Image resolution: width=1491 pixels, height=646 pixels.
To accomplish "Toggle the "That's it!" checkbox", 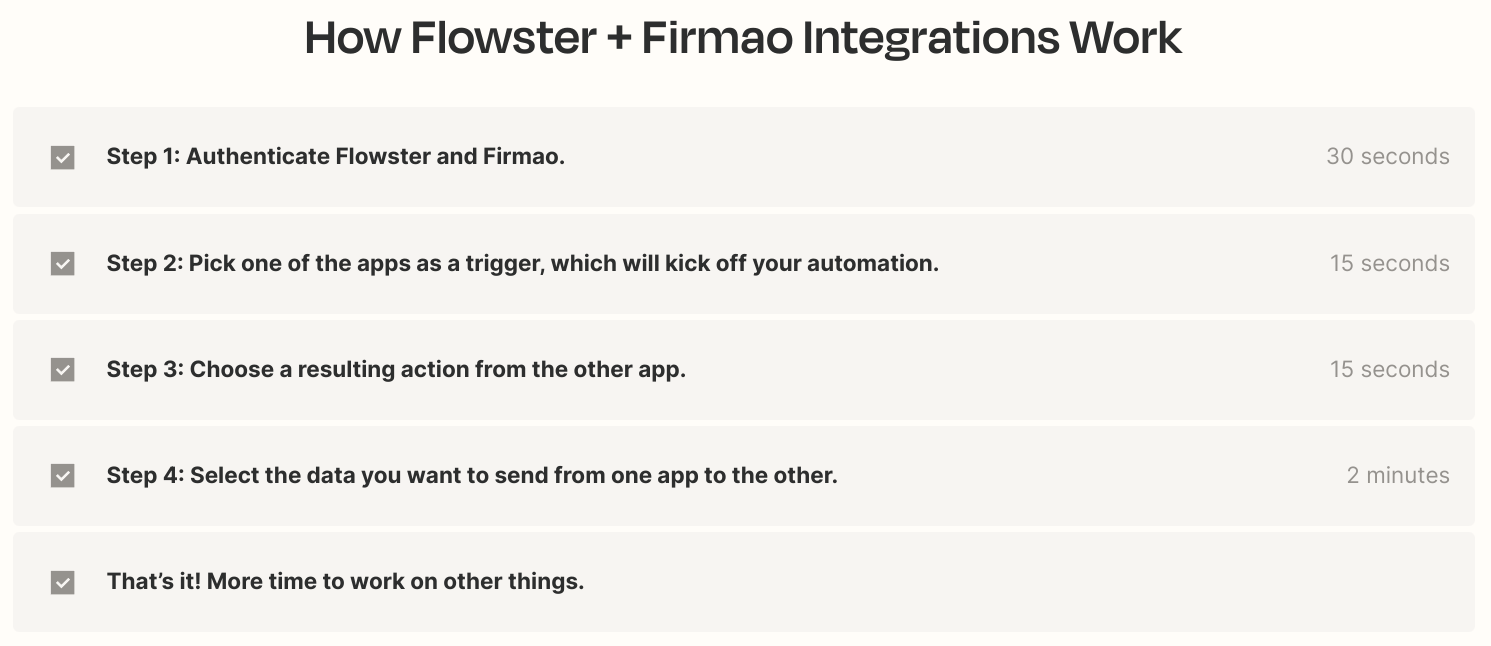I will point(62,582).
